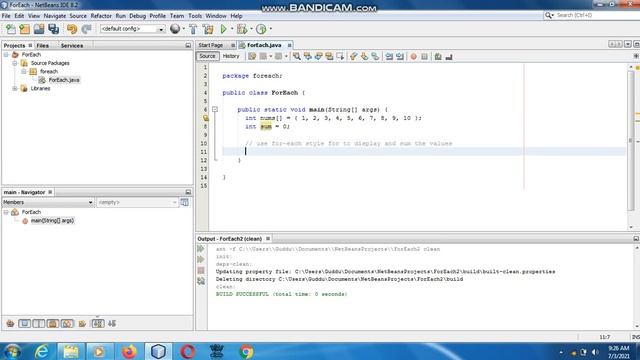Image resolution: width=640 pixels, height=360 pixels.
Task: Select ForEach.java in the Projects tree
Action: tap(64, 80)
